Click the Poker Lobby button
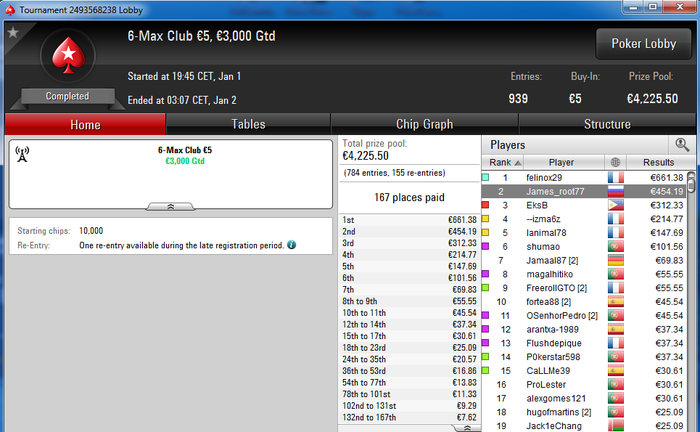700x432 pixels. [643, 44]
